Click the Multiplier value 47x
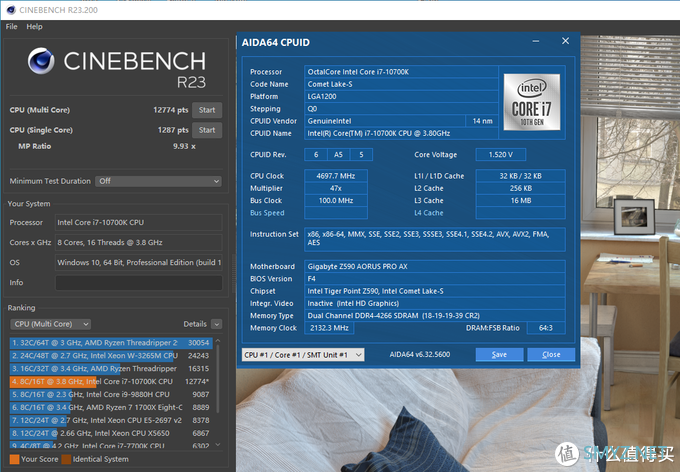The image size is (680, 472). pyautogui.click(x=336, y=188)
